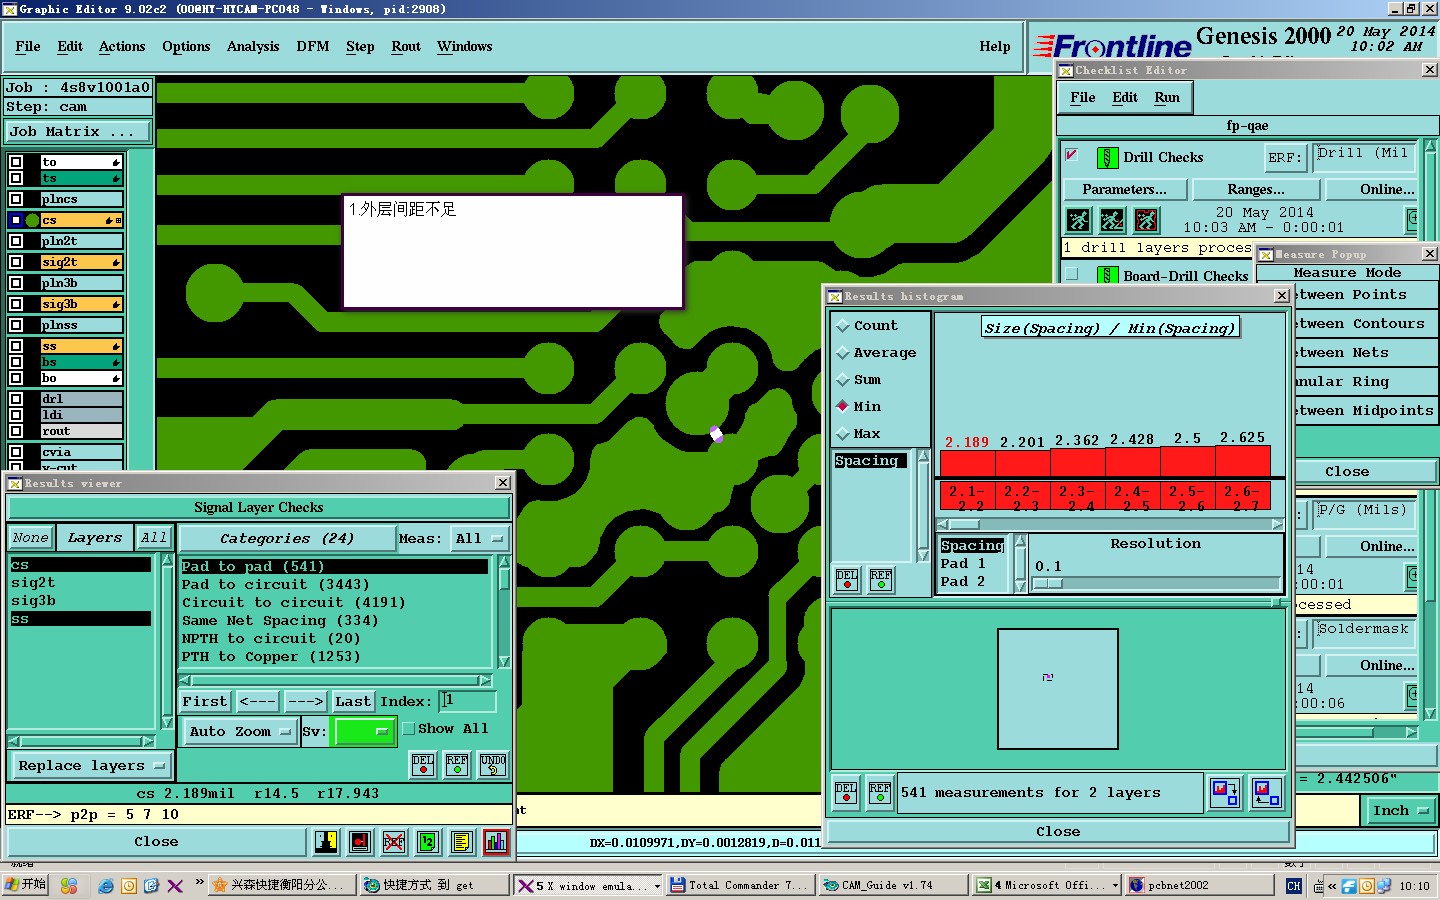1440x900 pixels.
Task: Click the Internet Explorer quick launch icon
Action: coord(105,885)
